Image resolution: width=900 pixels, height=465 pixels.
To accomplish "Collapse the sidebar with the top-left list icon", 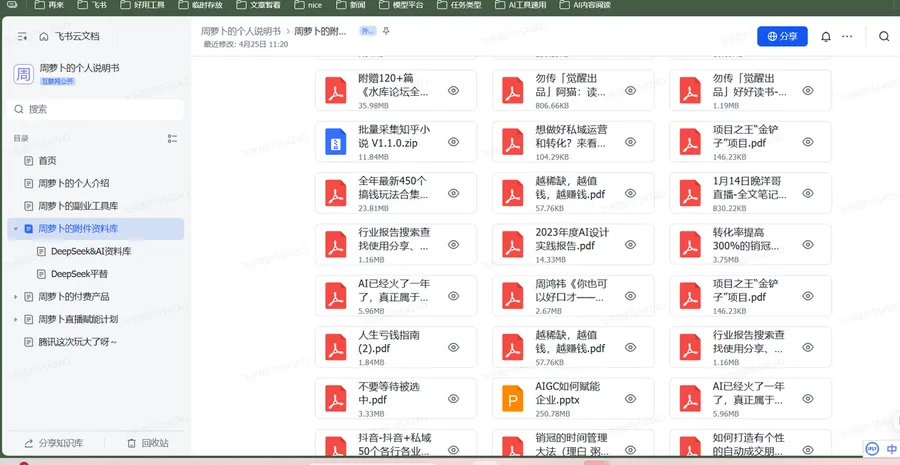I will (x=22, y=36).
